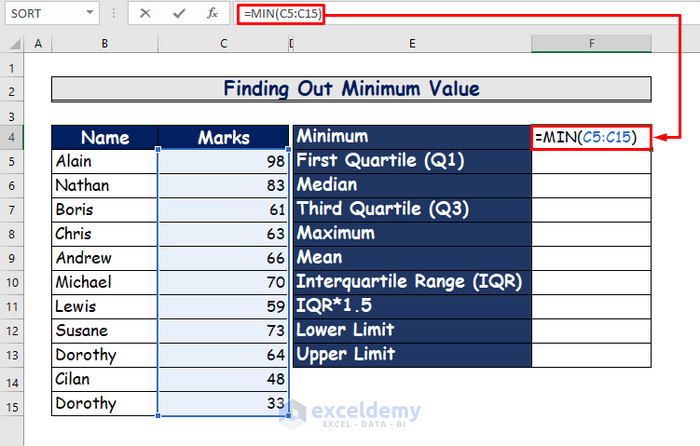
Task: Select empty value cell beside Maximum
Action: point(591,234)
